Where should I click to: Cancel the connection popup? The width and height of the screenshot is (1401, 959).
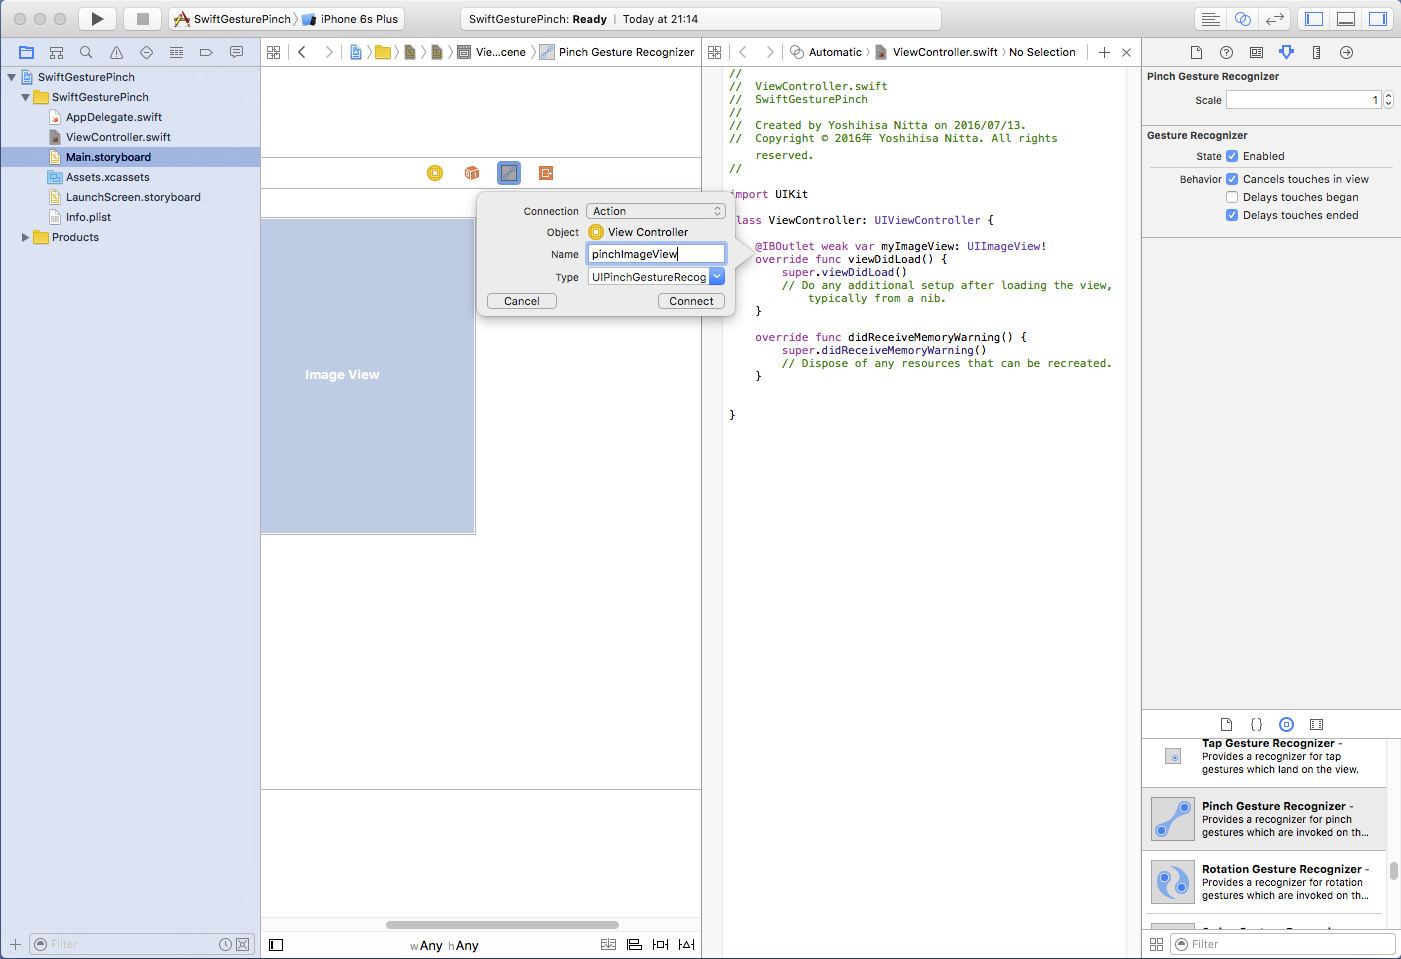[522, 301]
